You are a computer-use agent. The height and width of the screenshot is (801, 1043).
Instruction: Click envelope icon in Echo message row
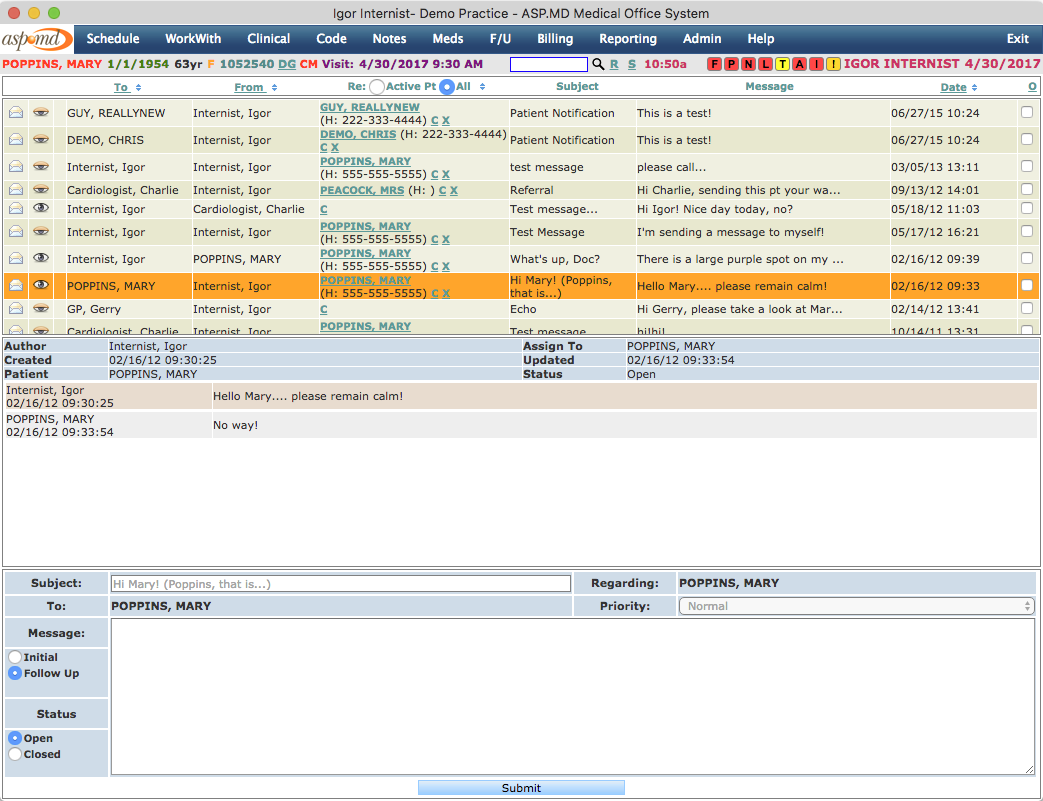(x=16, y=309)
